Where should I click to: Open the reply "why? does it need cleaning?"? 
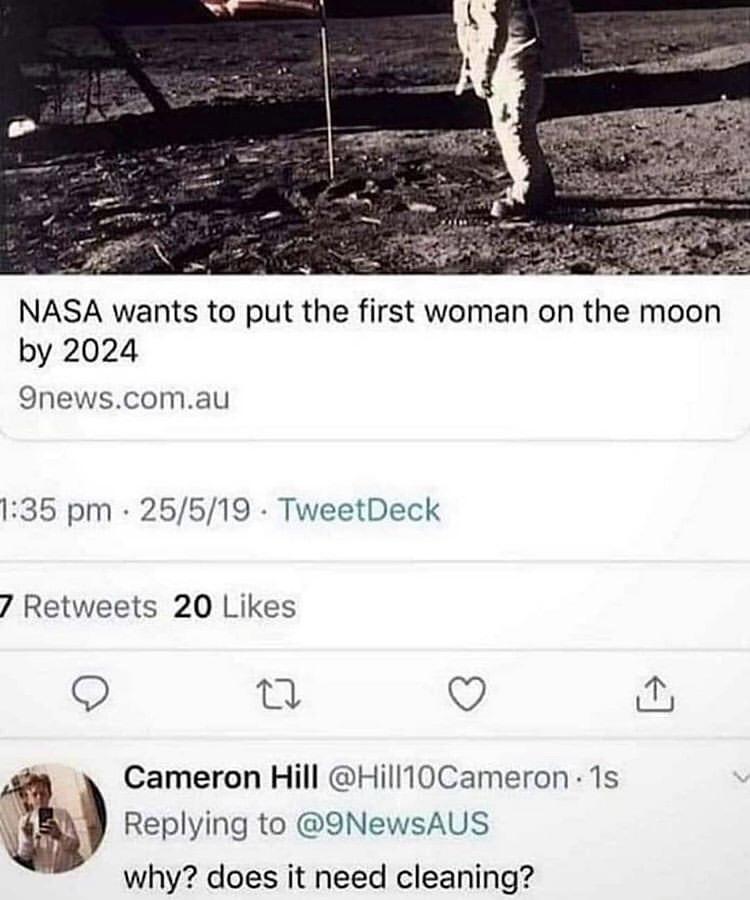click(x=329, y=876)
